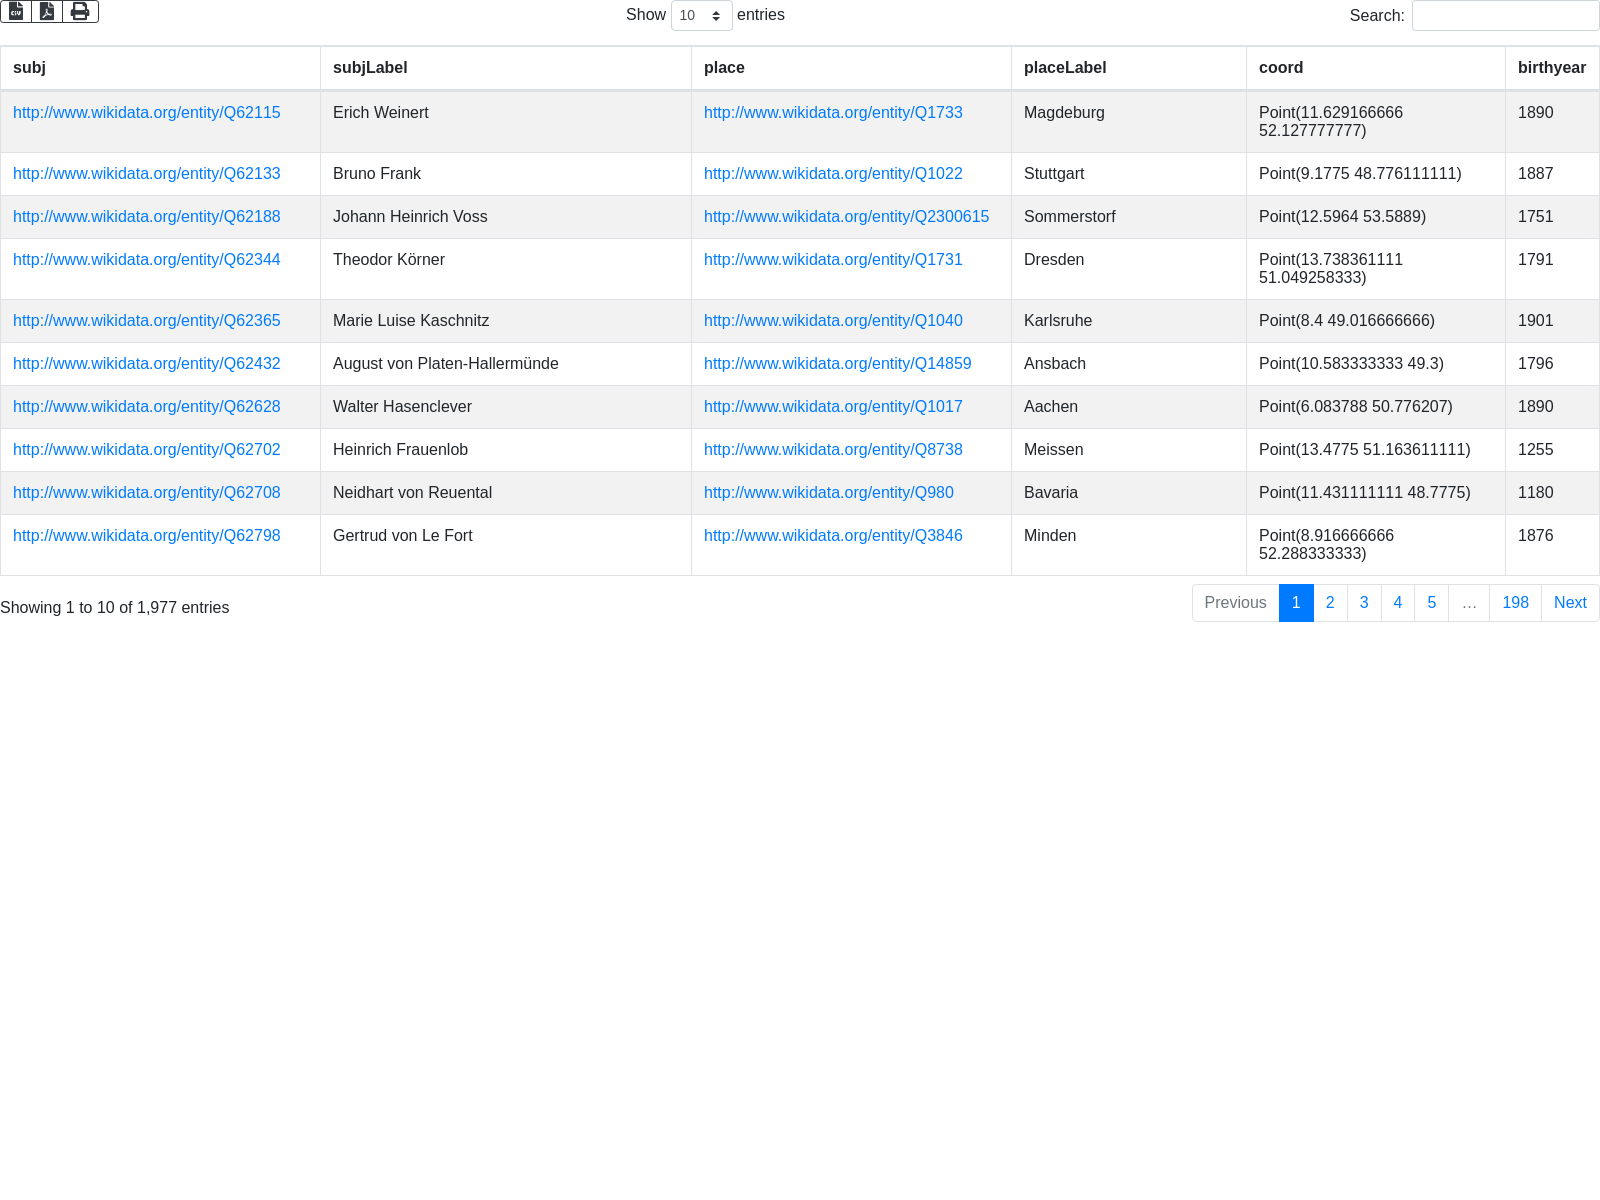
Task: Go to page 5
Action: pos(1431,603)
